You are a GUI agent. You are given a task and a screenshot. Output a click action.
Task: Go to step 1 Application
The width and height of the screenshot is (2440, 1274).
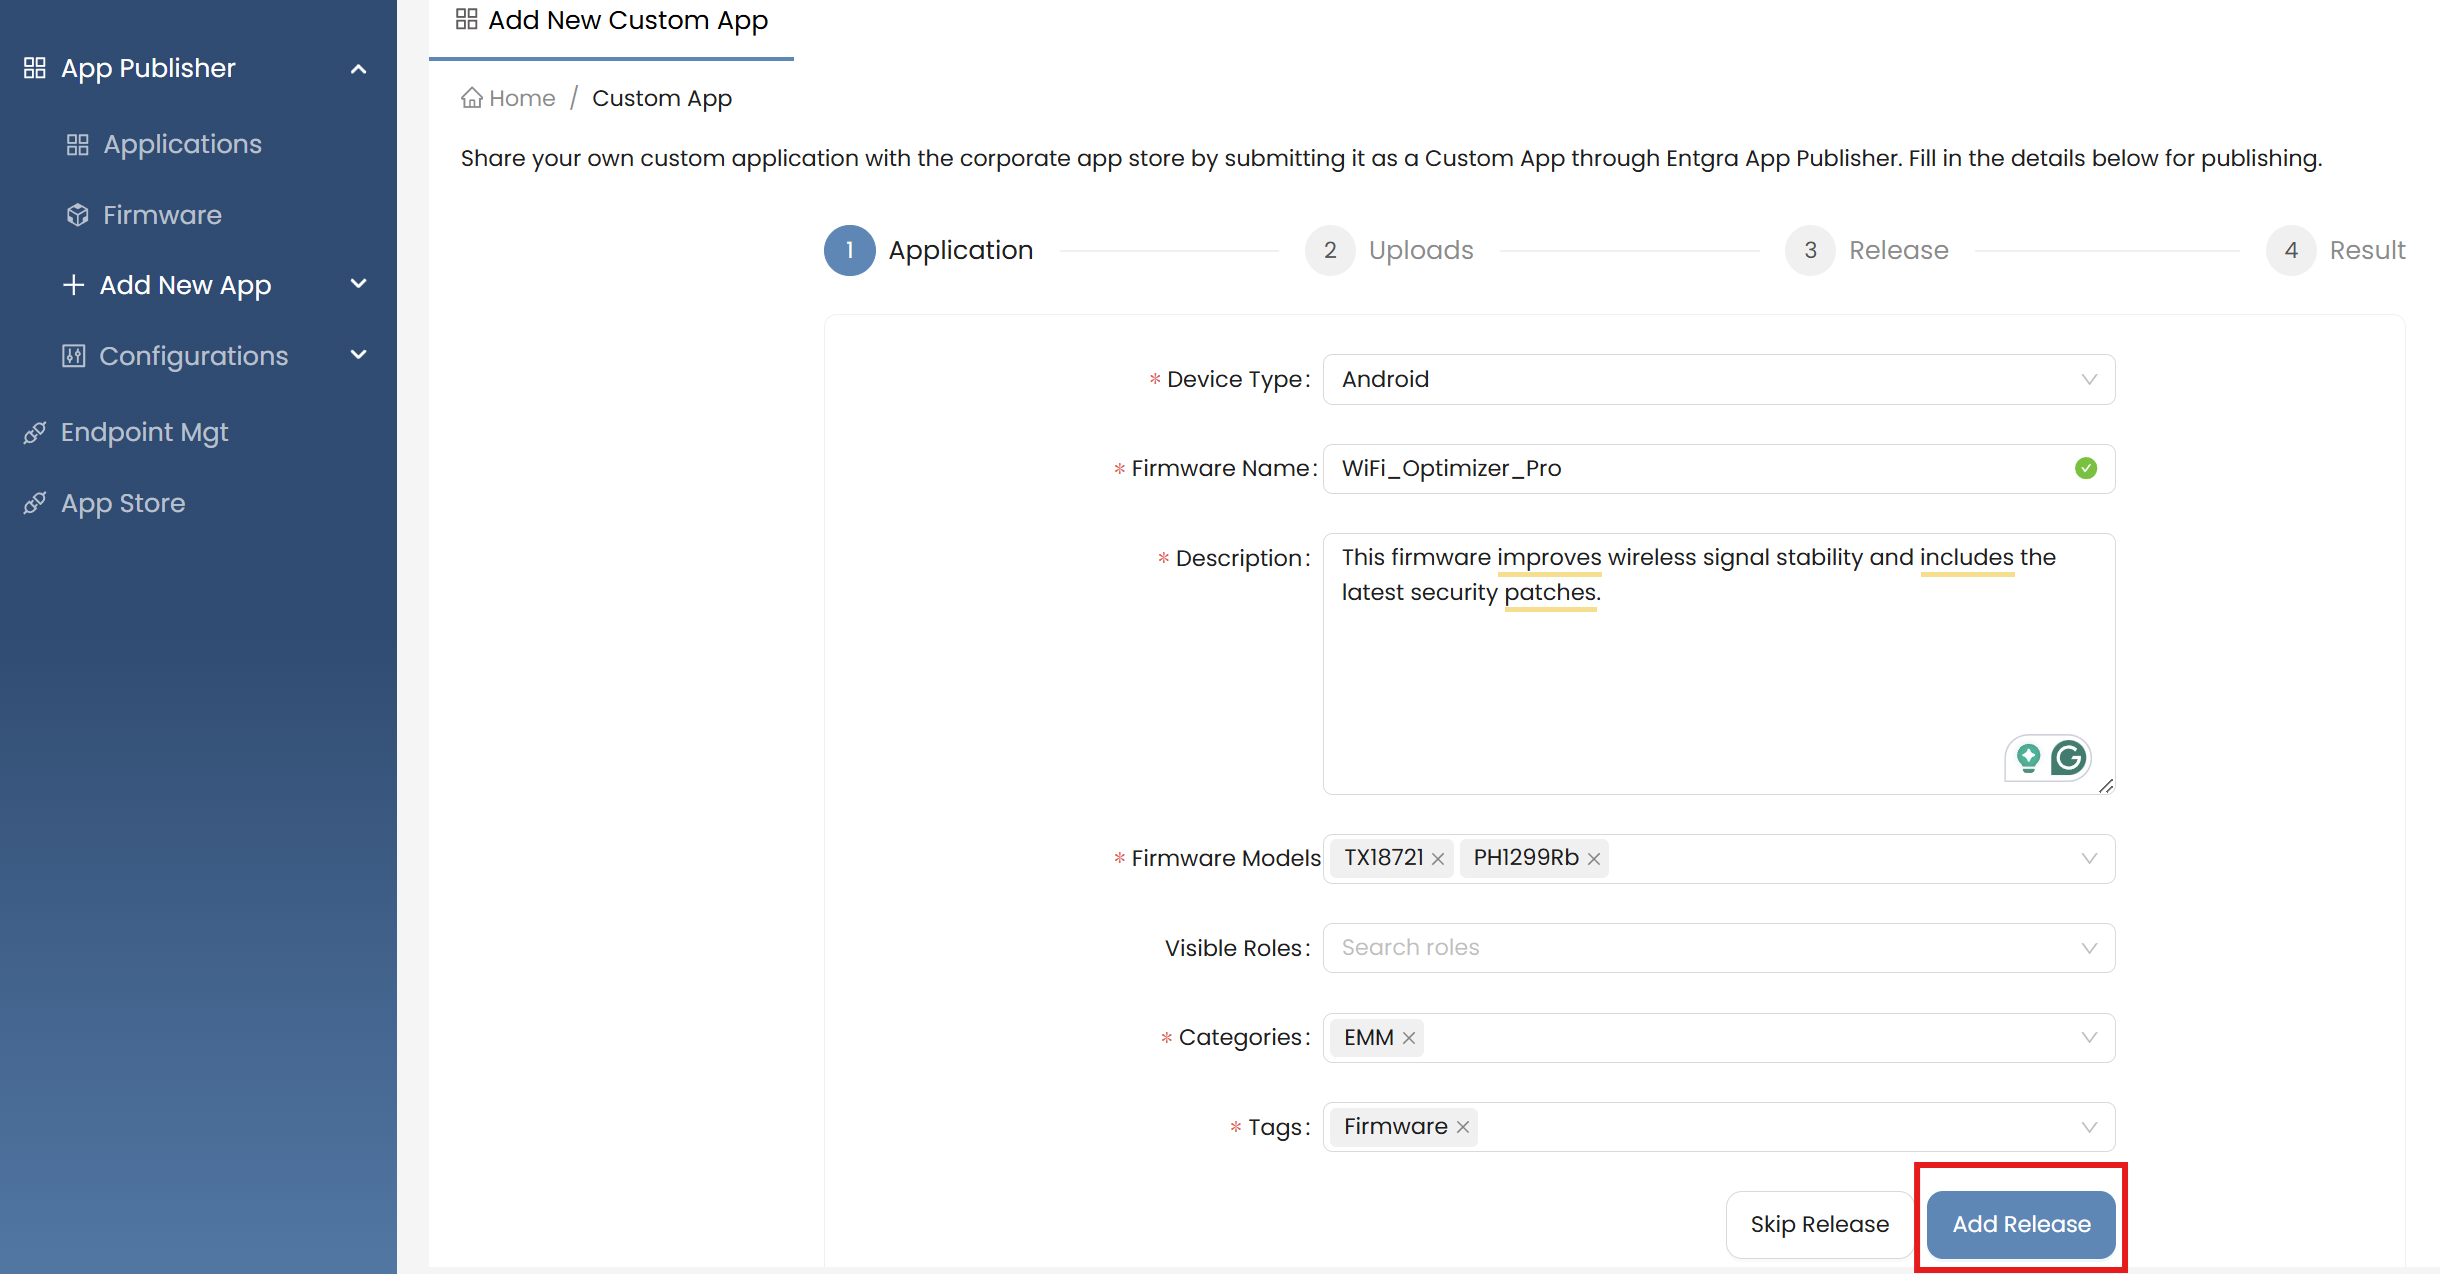929,250
